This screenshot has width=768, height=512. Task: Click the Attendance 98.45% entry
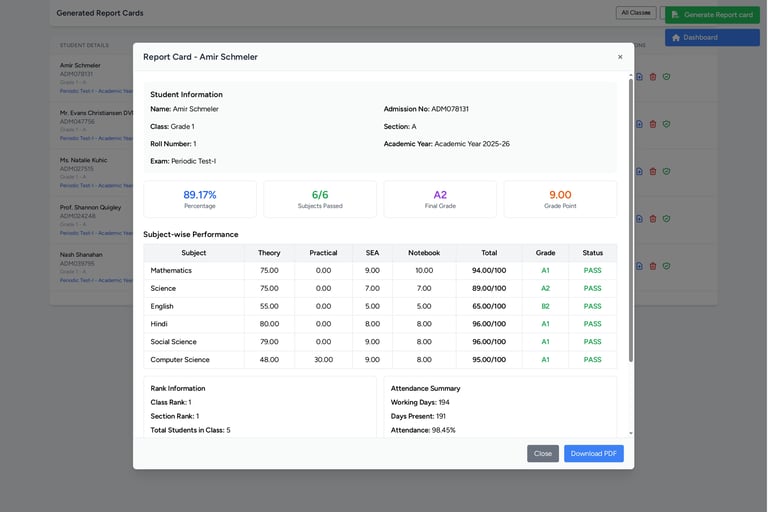(423, 430)
